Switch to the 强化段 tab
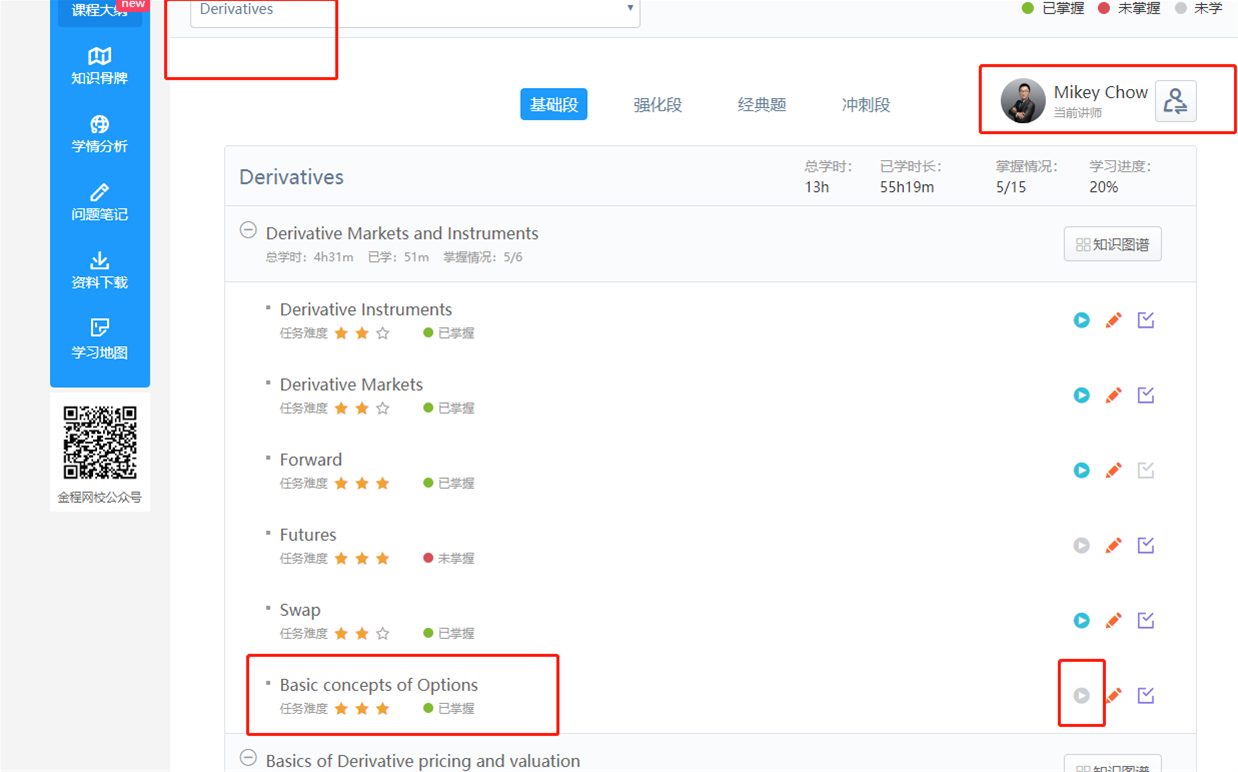Screen dimensions: 1238x772 pos(657,105)
